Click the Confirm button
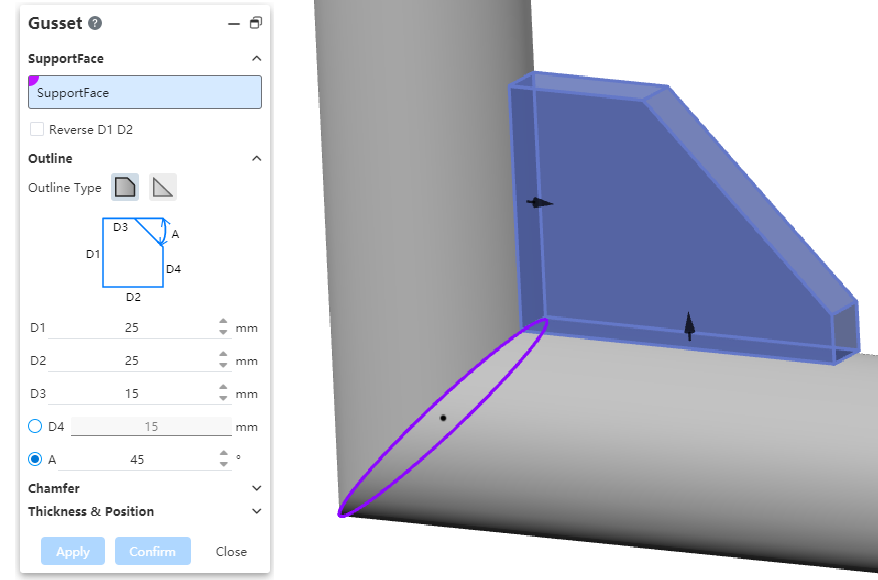Viewport: 878px width, 580px height. coord(153,551)
